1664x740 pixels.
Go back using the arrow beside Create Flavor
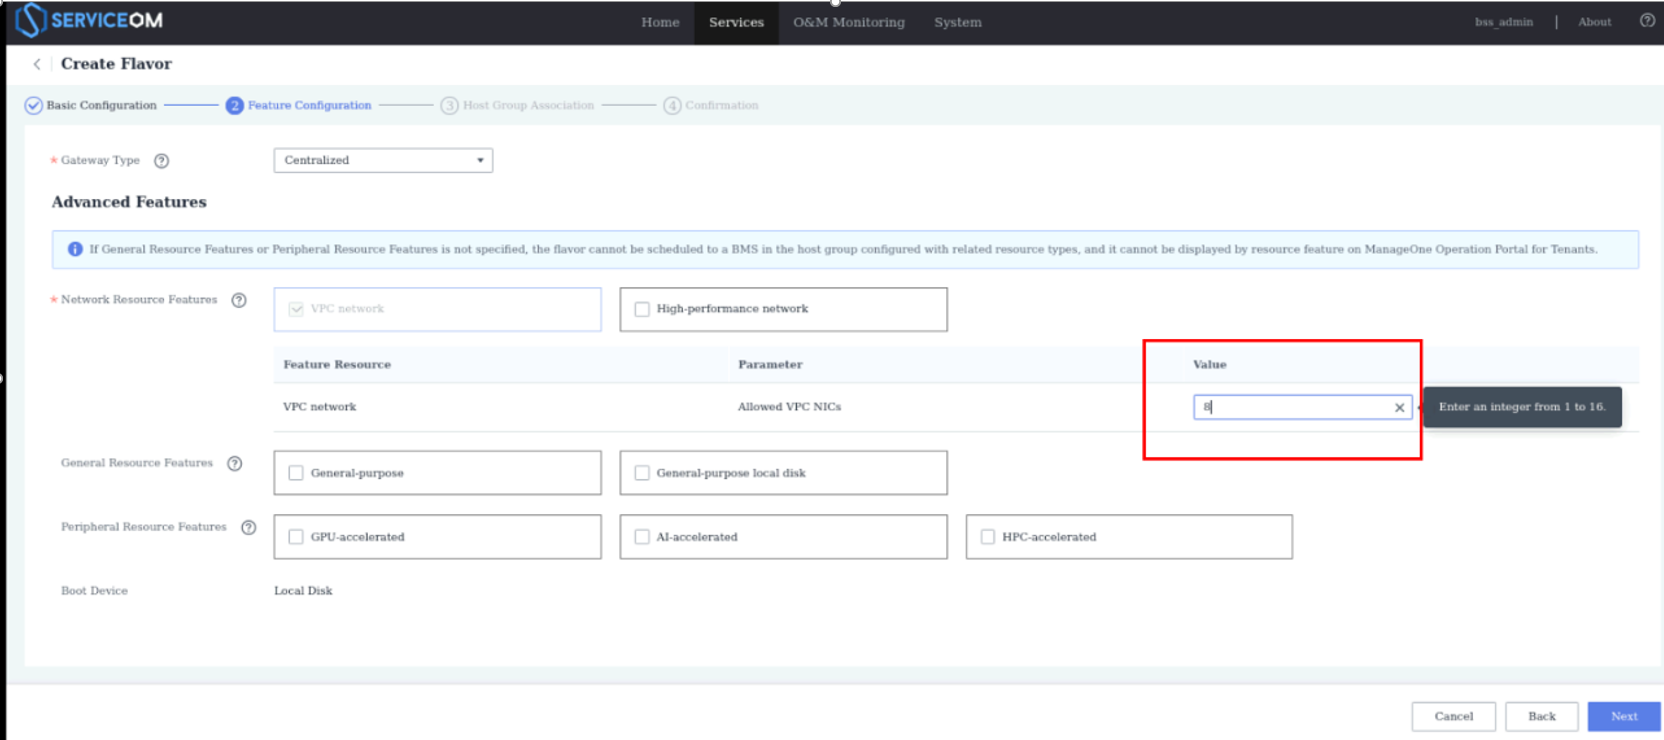point(37,64)
